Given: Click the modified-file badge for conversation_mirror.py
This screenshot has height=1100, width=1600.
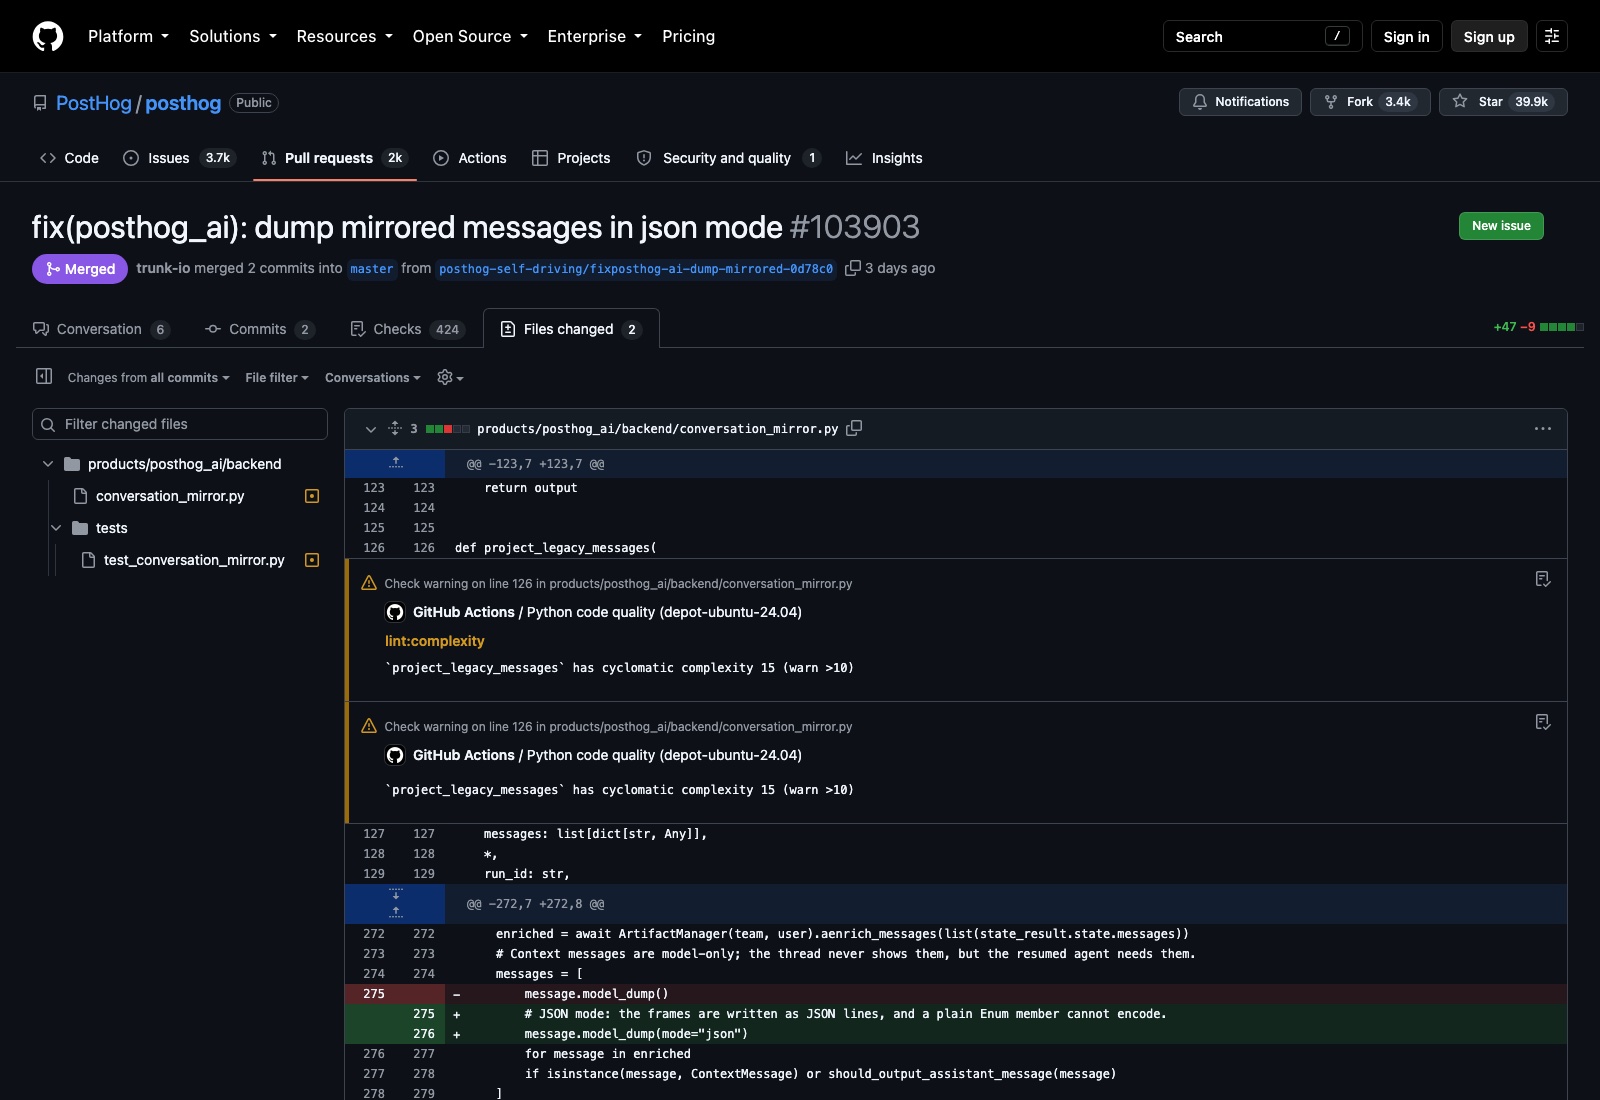Looking at the screenshot, I should (x=312, y=496).
